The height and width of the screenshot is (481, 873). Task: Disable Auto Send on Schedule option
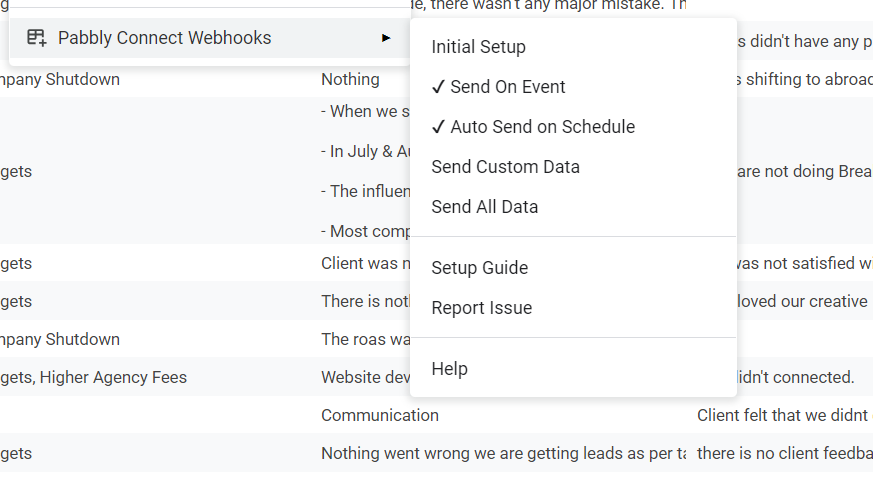(533, 127)
